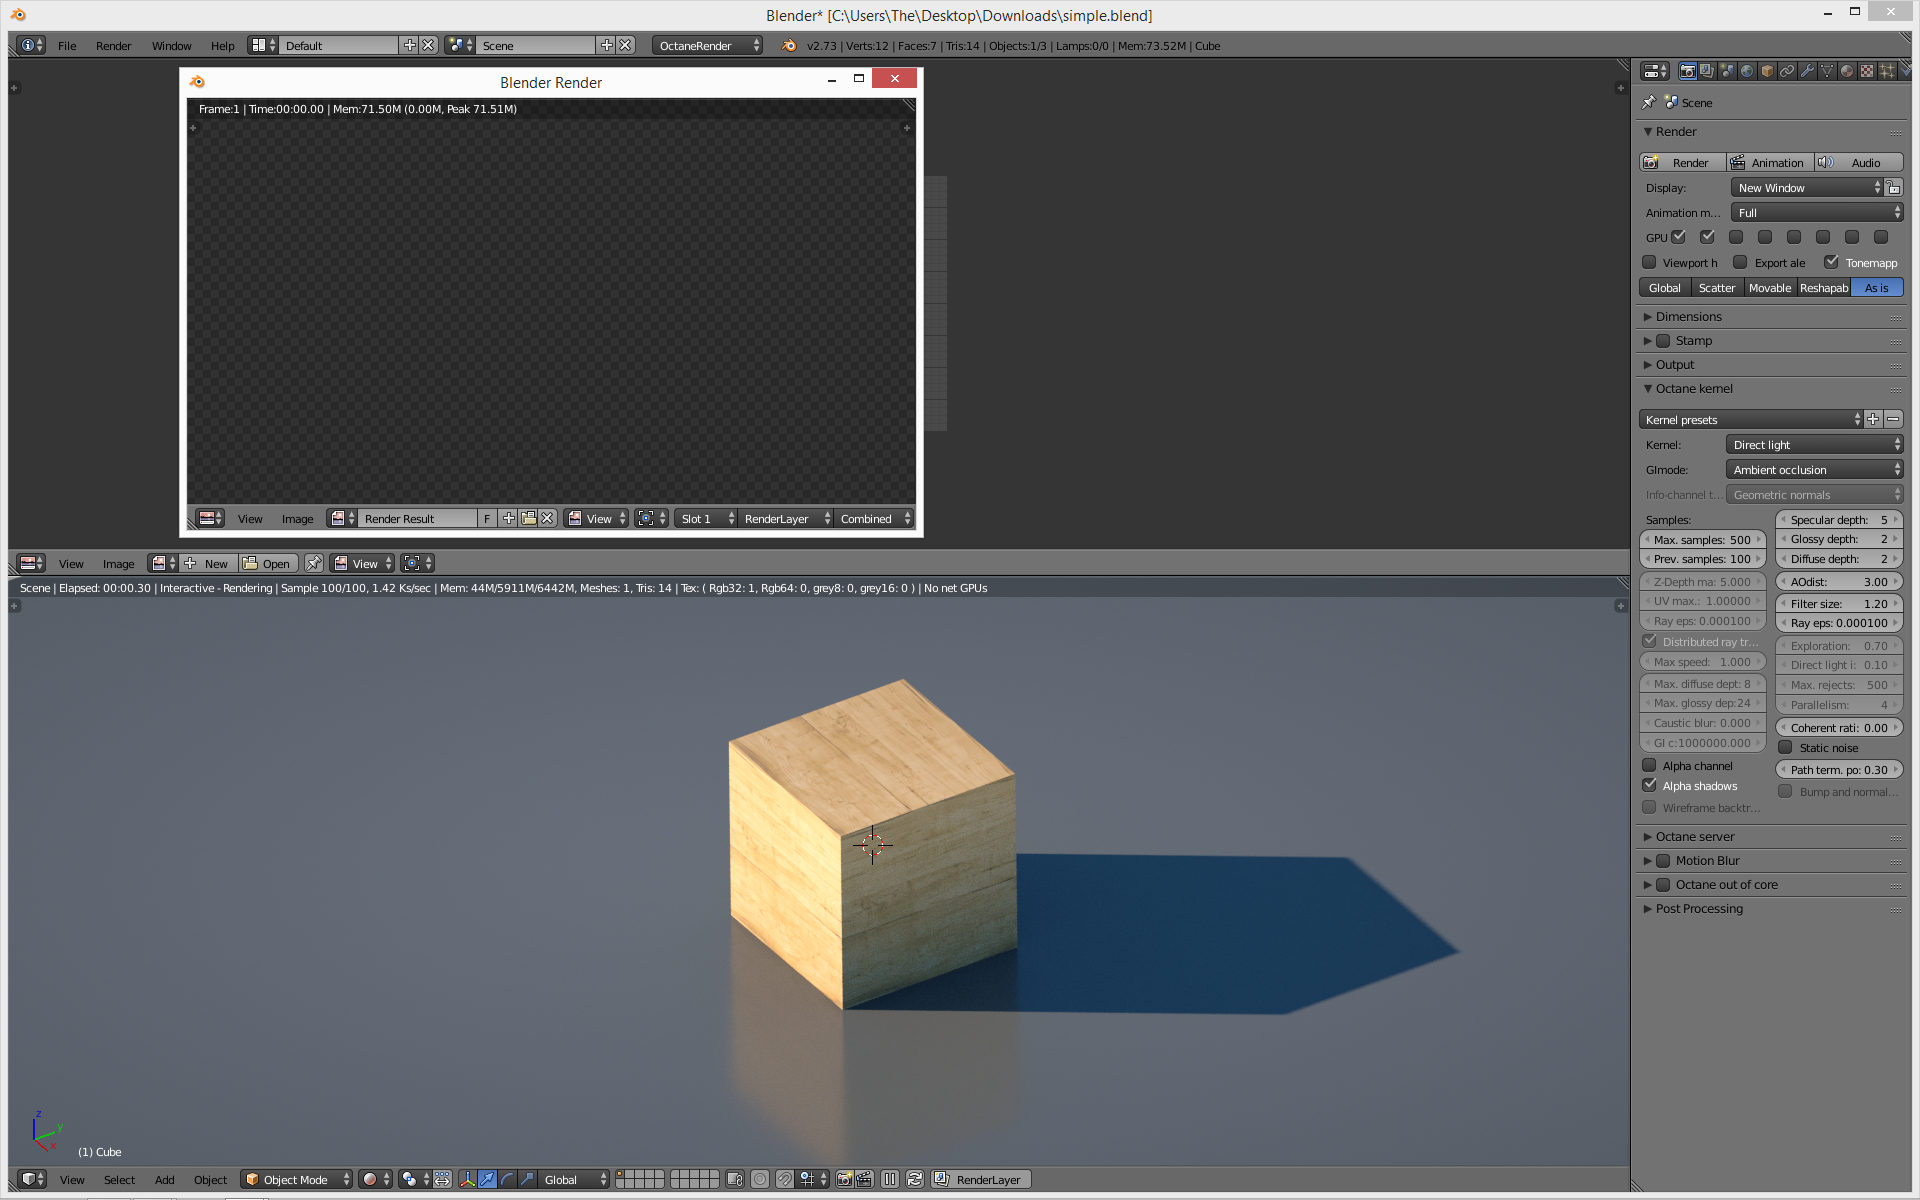The image size is (1920, 1200).
Task: Open the Texture checkerboard tab icon
Action: (x=1867, y=71)
